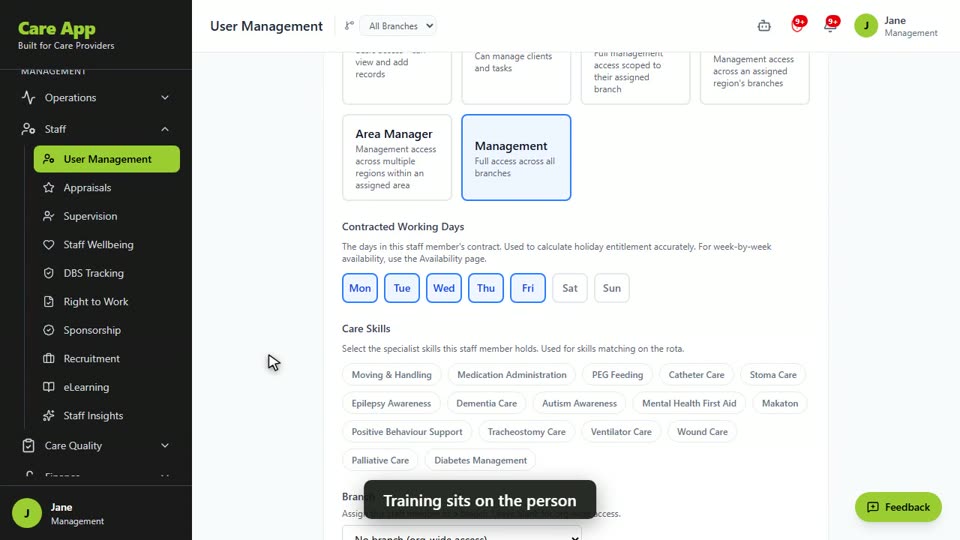960x540 pixels.
Task: Click the DBS Tracking shield icon
Action: tap(48, 273)
